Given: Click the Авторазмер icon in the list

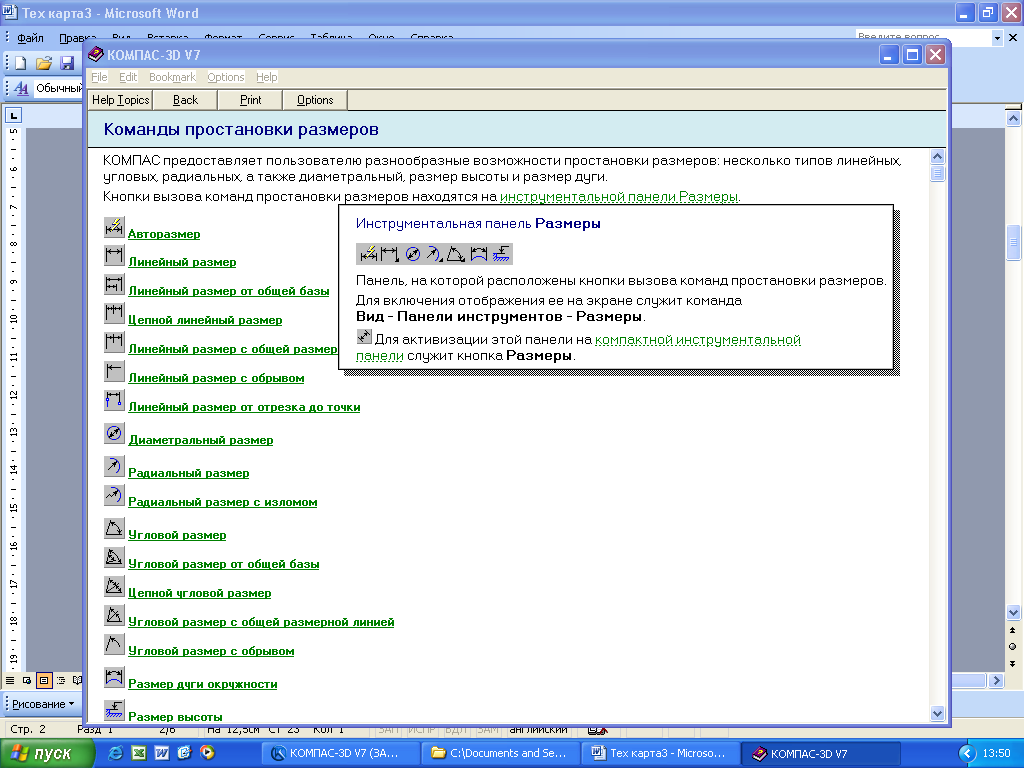Looking at the screenshot, I should (114, 227).
